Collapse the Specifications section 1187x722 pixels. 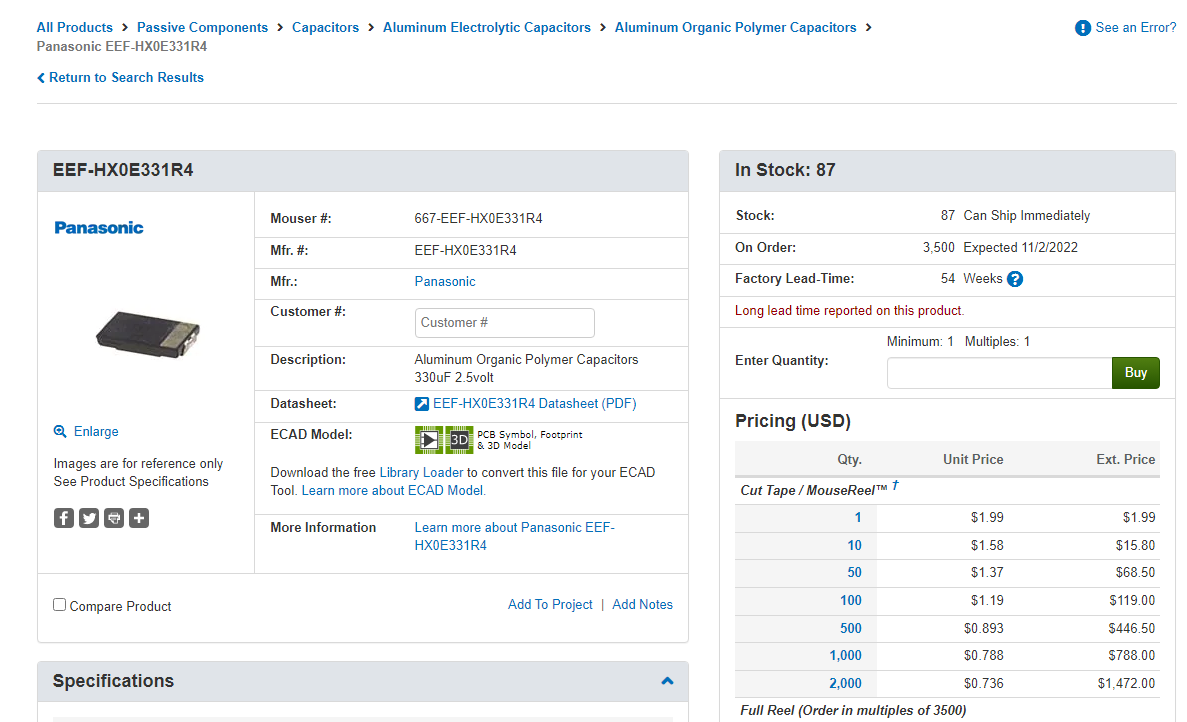[x=667, y=681]
